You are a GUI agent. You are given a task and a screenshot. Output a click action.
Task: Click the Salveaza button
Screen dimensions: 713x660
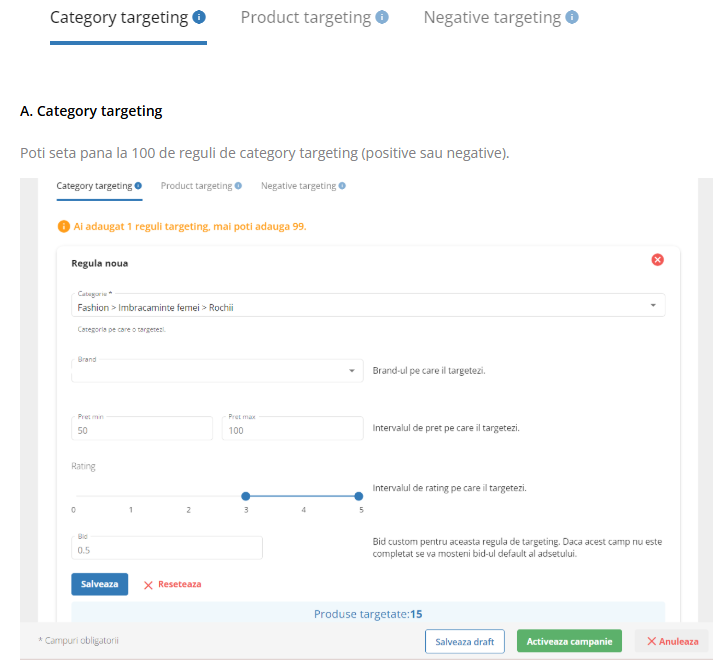pos(100,584)
